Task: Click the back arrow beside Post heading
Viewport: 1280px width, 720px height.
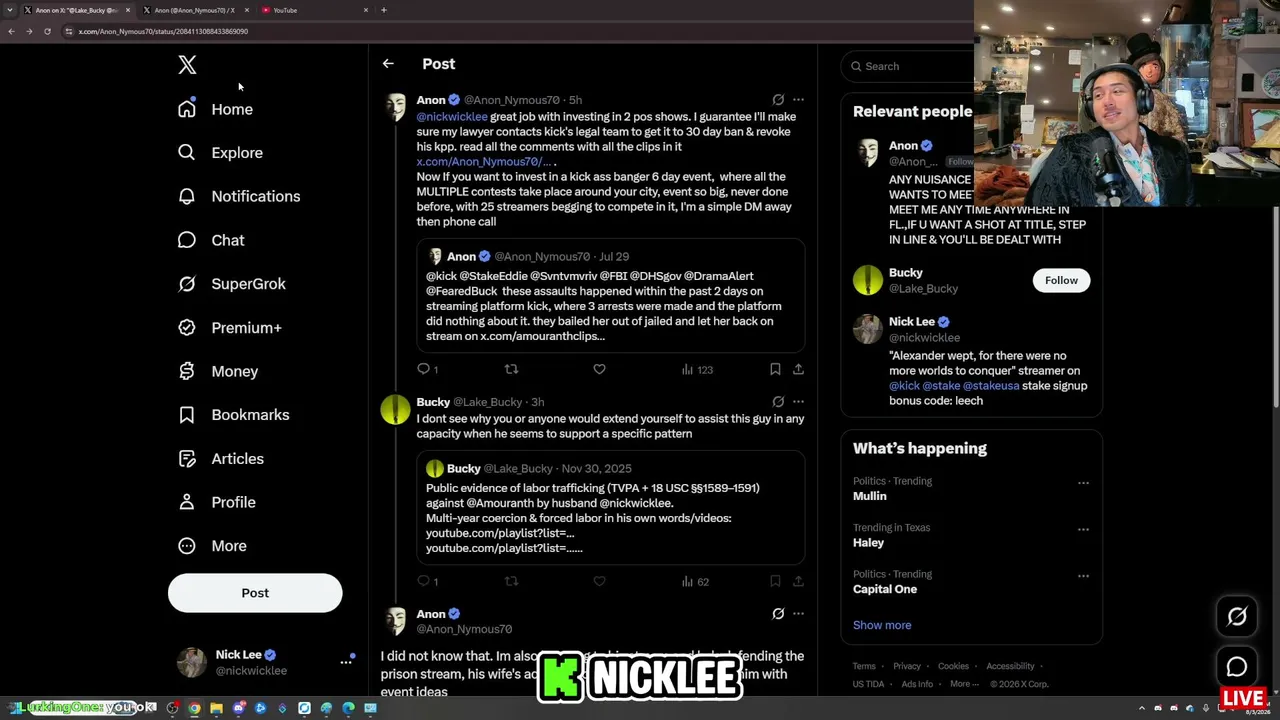Action: tap(388, 64)
